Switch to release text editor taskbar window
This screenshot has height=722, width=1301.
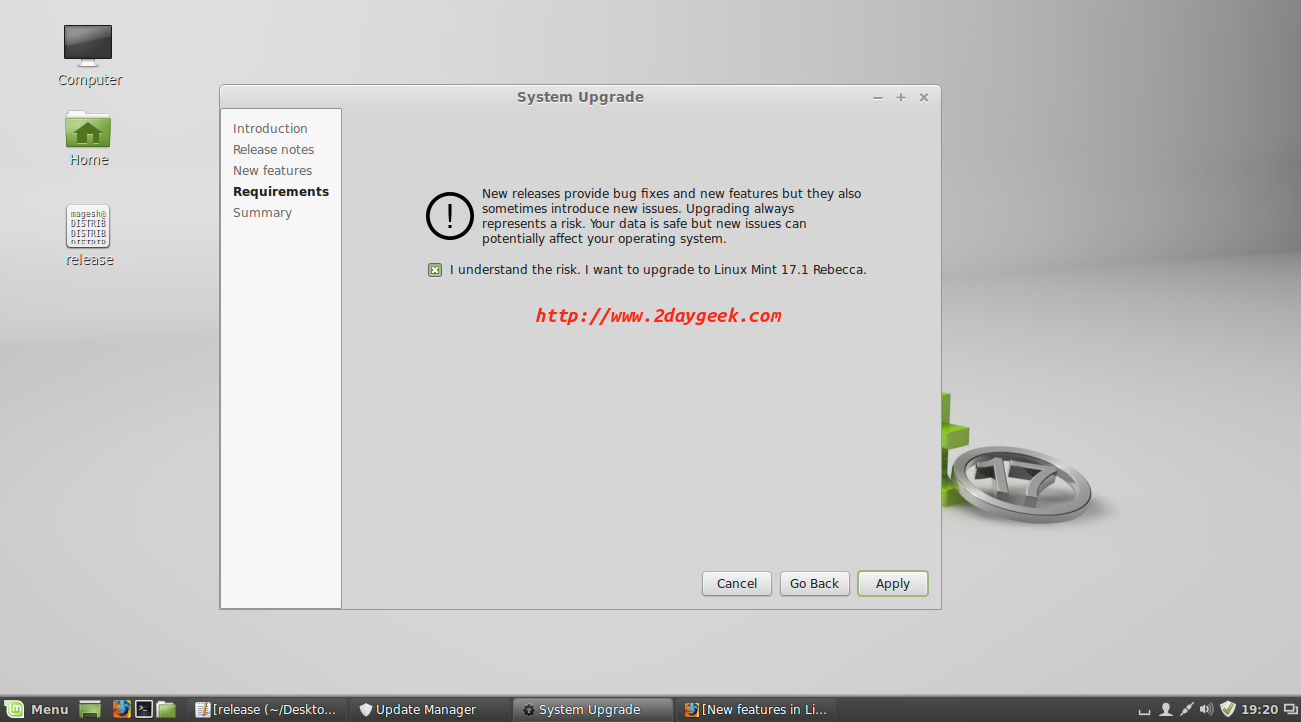point(268,709)
